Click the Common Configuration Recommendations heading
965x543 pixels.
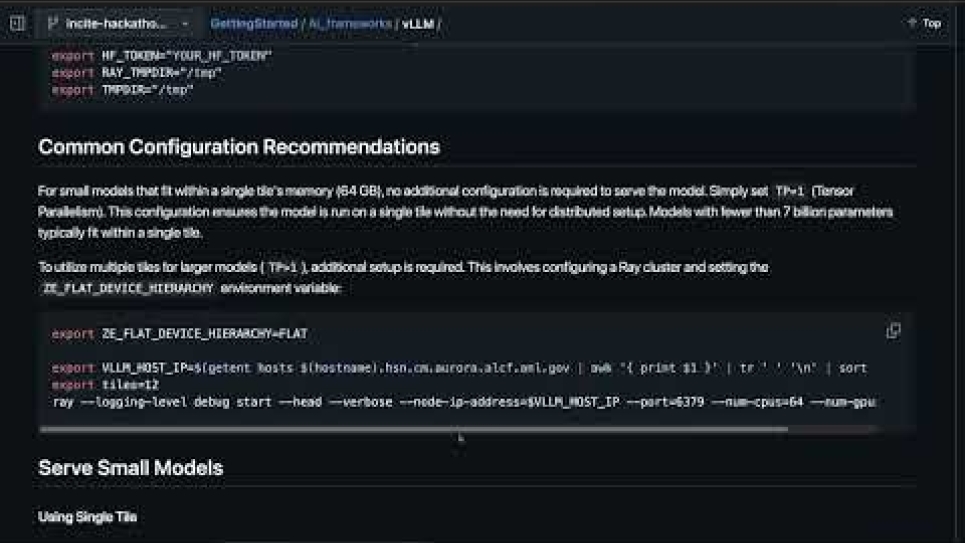tap(239, 147)
